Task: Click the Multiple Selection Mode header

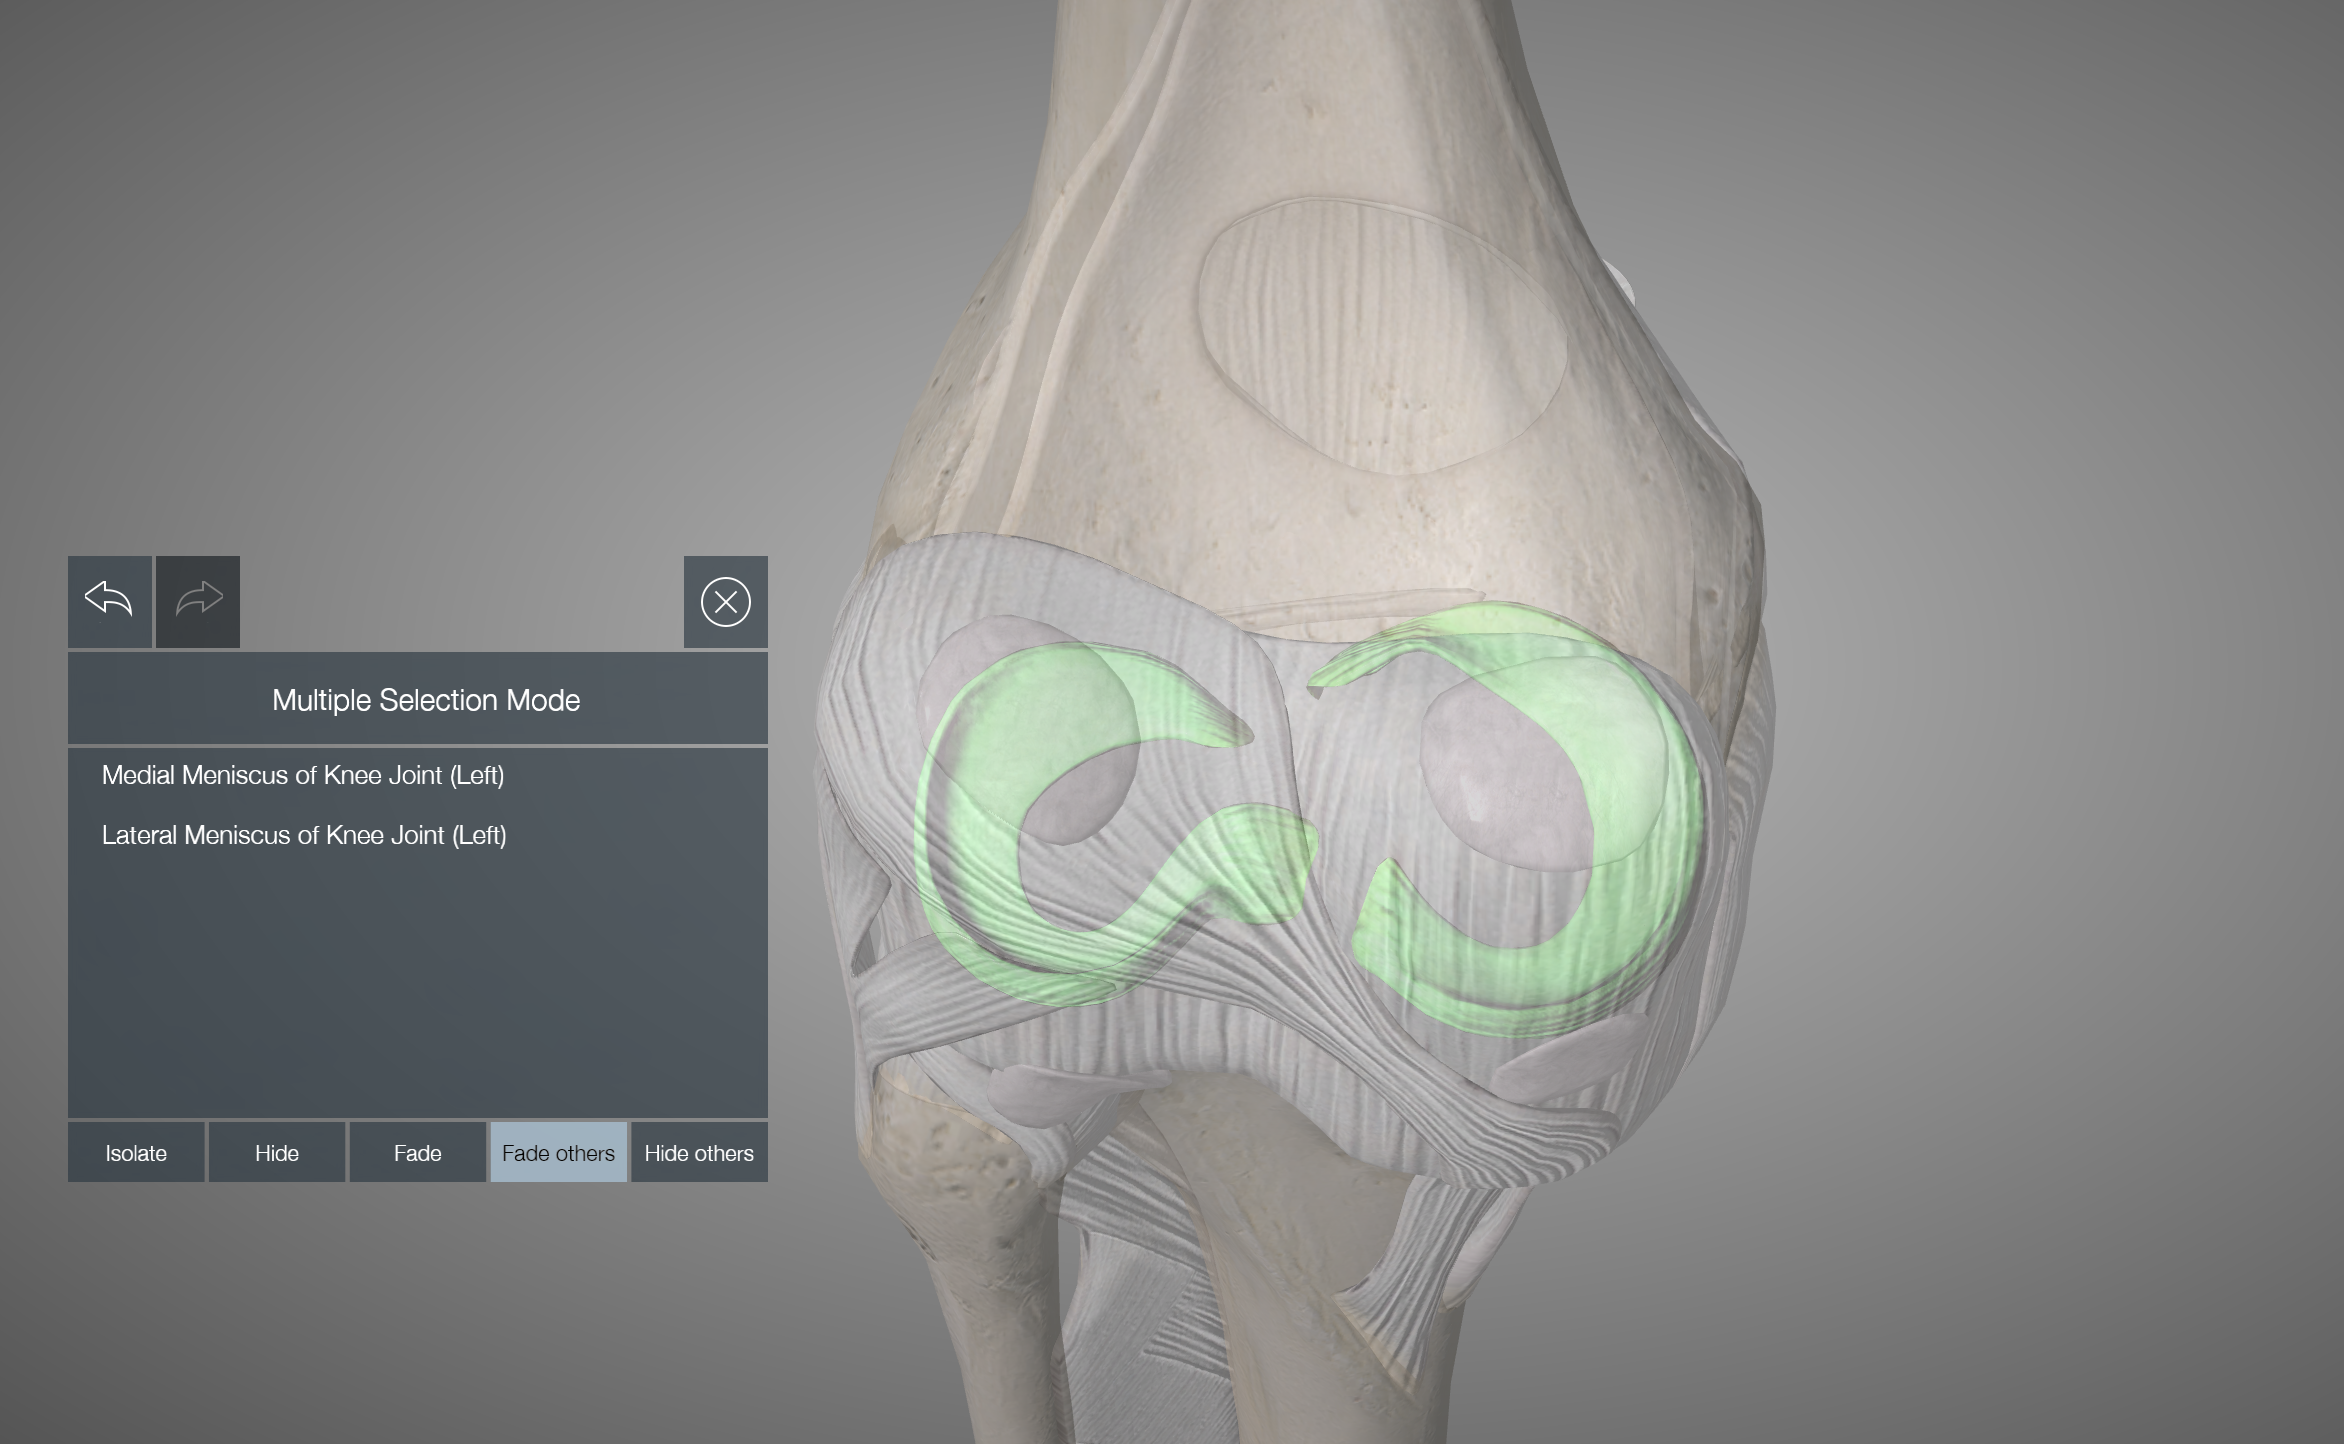Action: [x=418, y=699]
